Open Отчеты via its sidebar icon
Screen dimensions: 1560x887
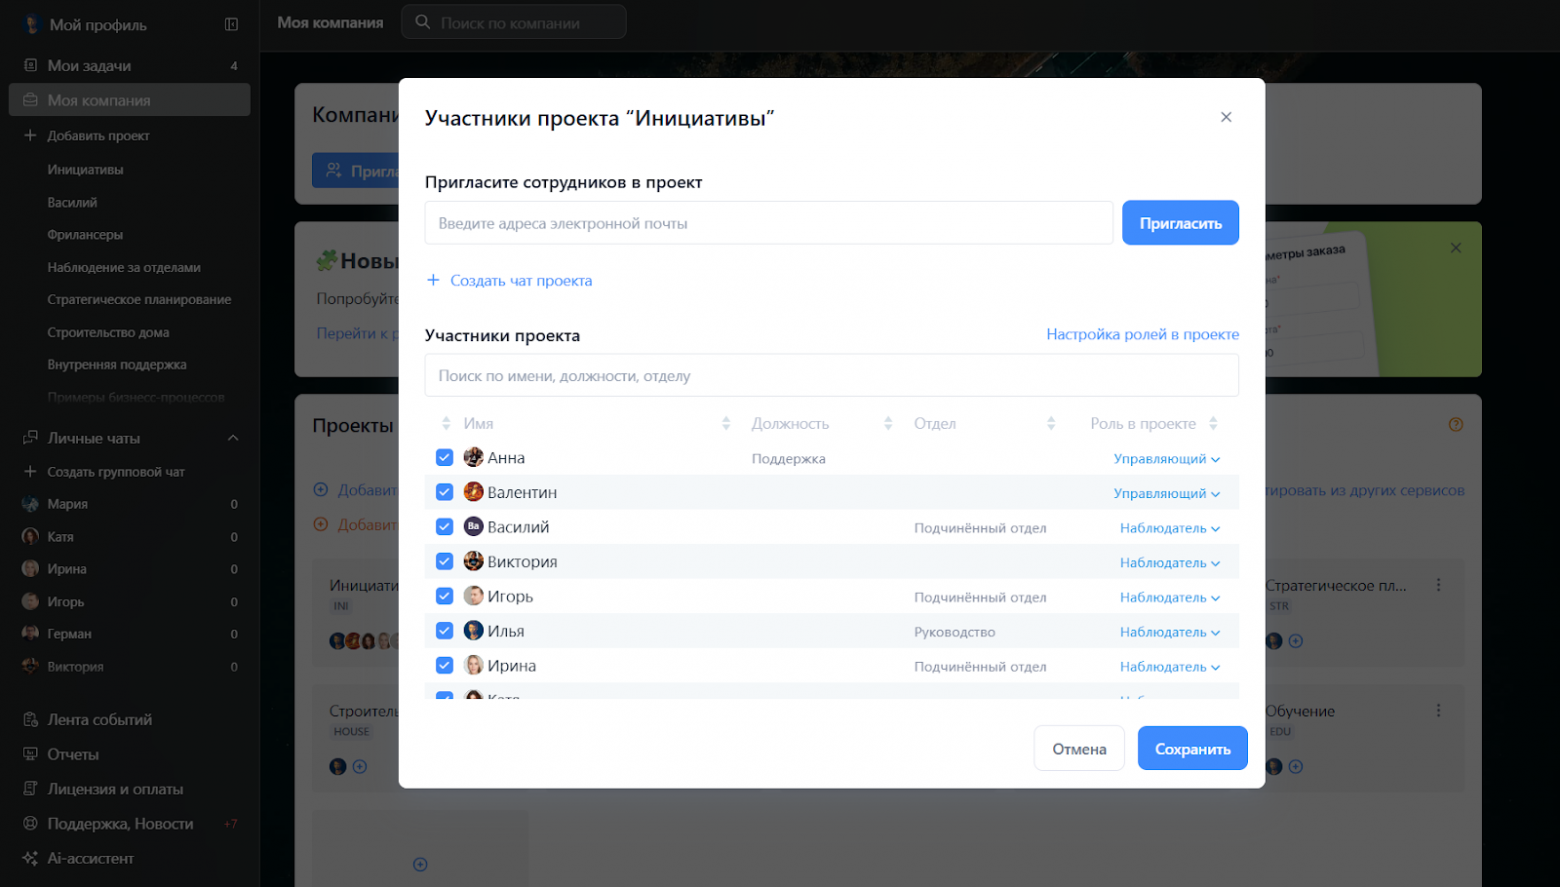point(31,754)
